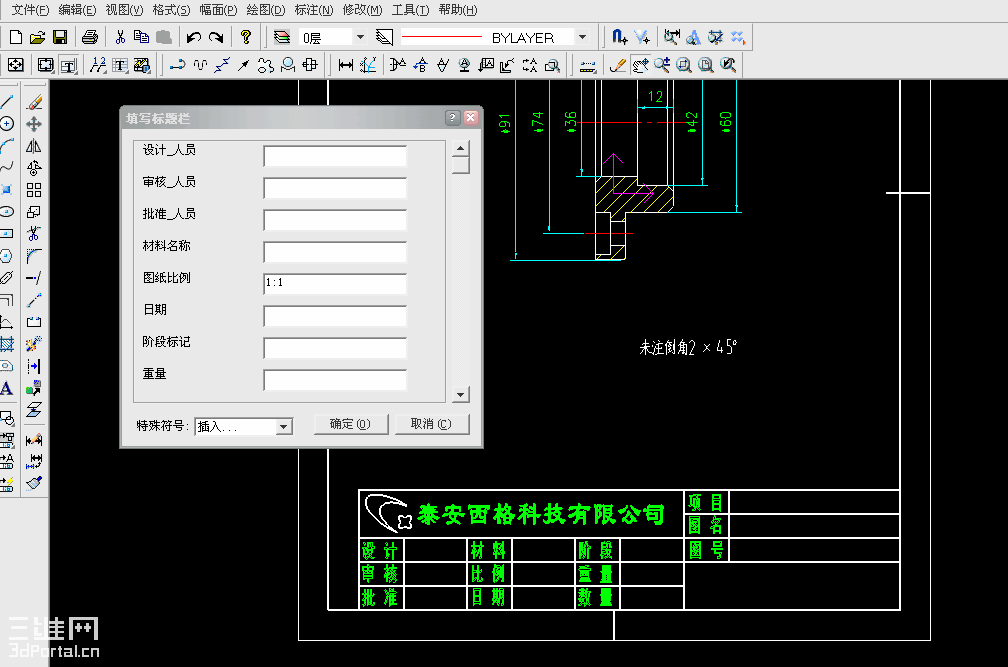
Task: Open the 幅面(P) menu
Action: click(x=218, y=10)
